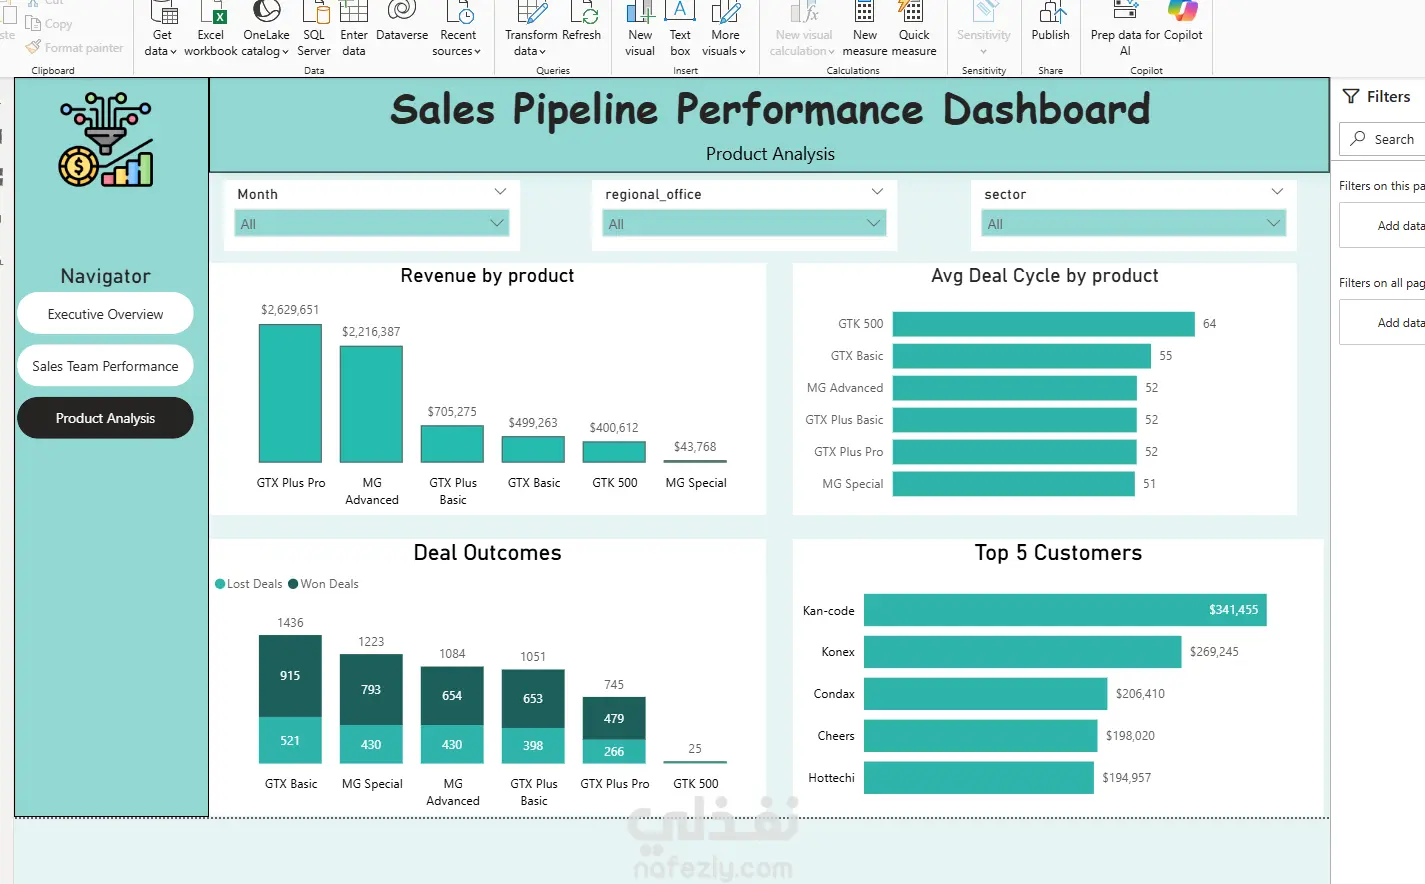Viewport: 1425px width, 884px height.
Task: Click the Revenue by product title
Action: (x=487, y=276)
